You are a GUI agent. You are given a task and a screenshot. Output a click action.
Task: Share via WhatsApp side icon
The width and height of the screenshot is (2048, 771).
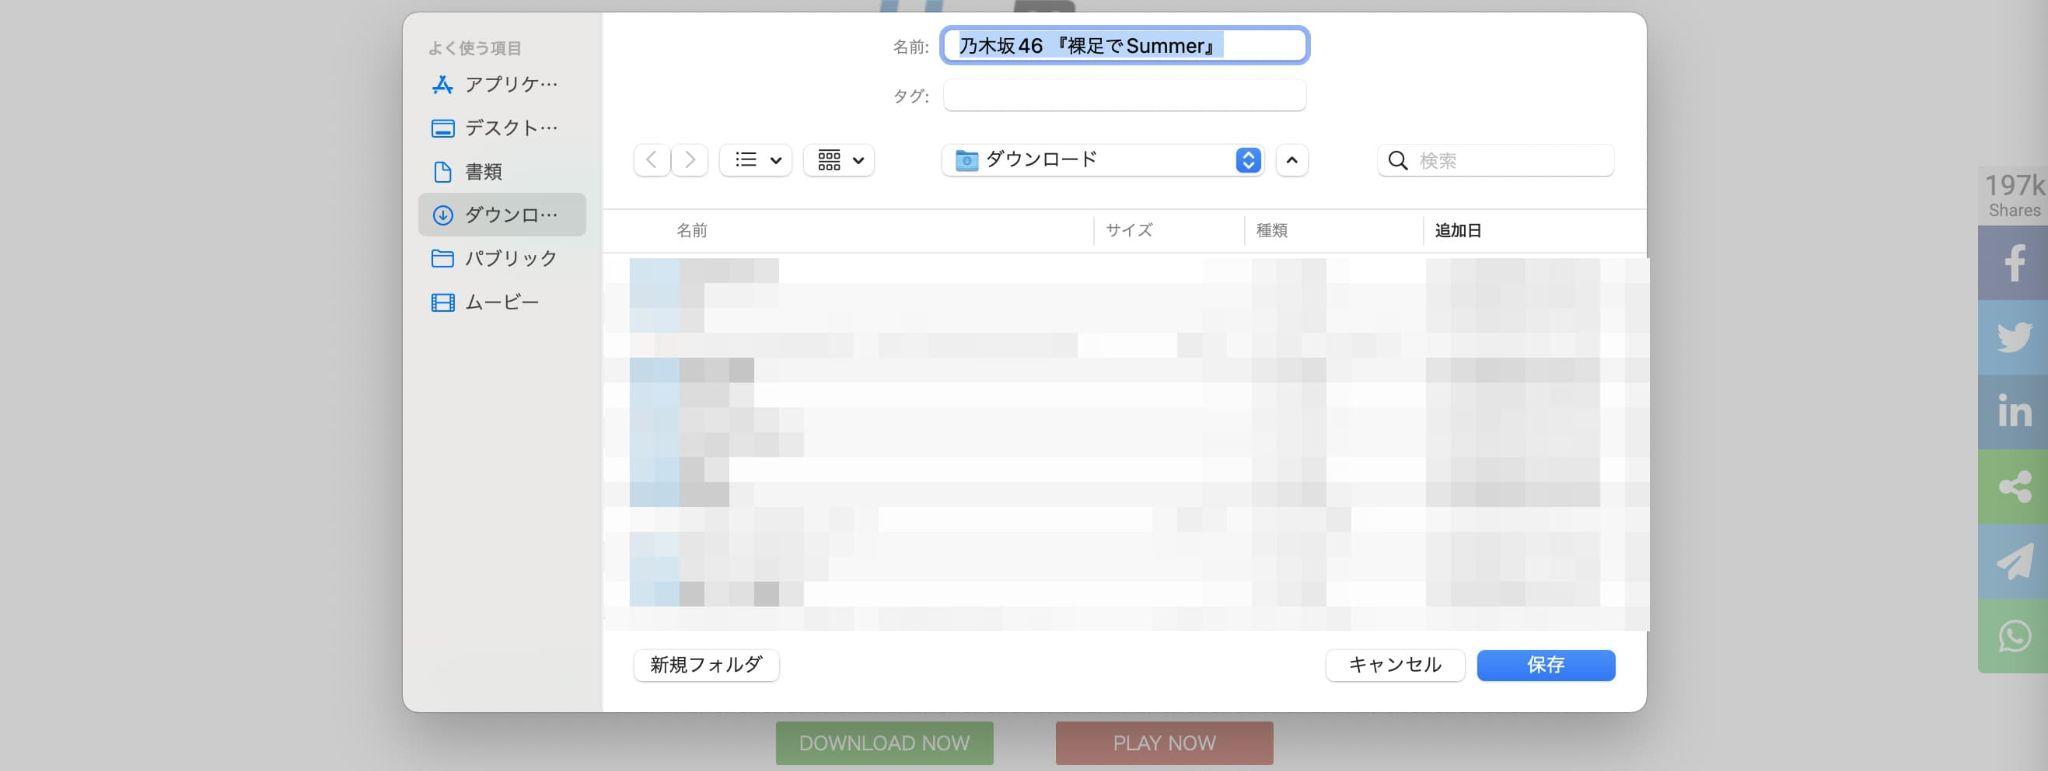click(x=2013, y=636)
